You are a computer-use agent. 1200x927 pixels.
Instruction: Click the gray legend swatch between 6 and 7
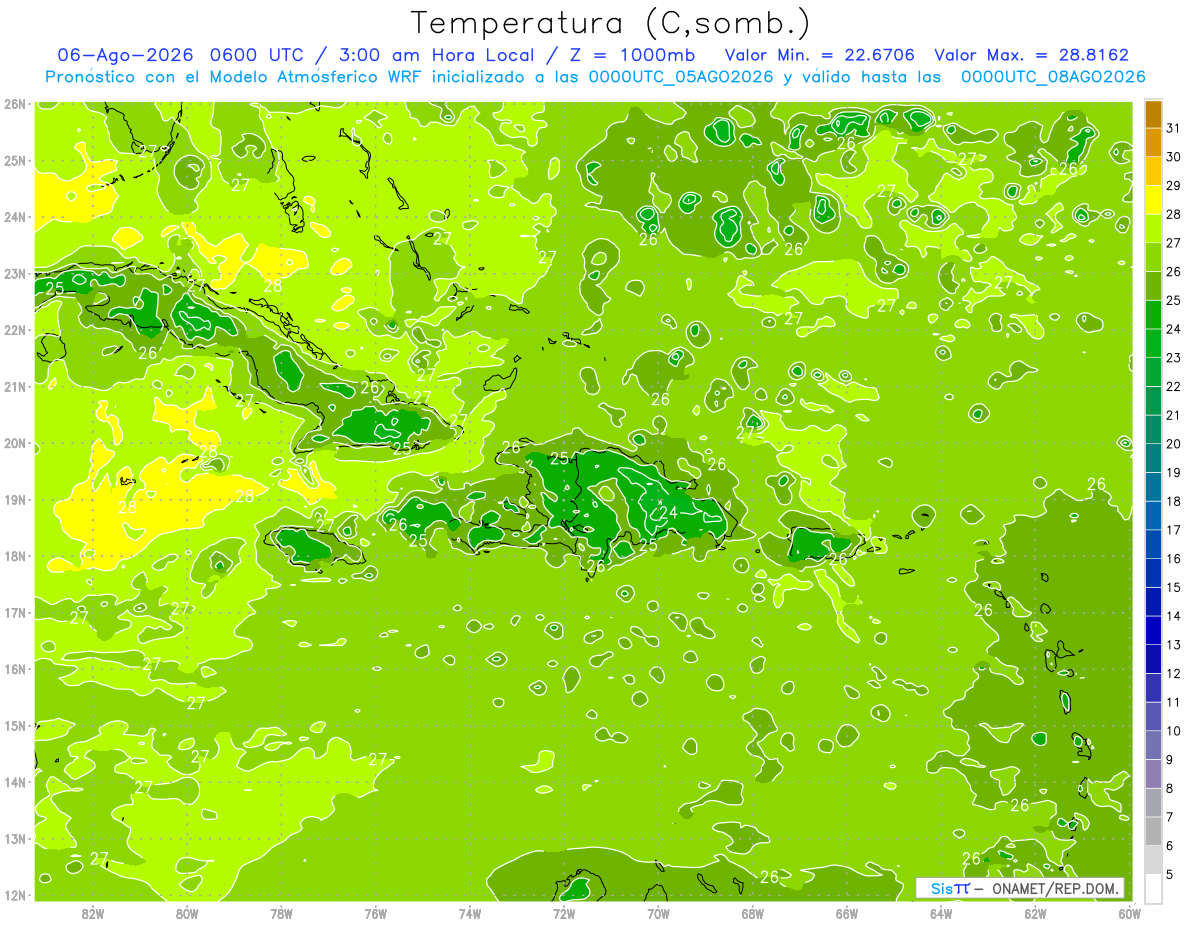click(1153, 831)
